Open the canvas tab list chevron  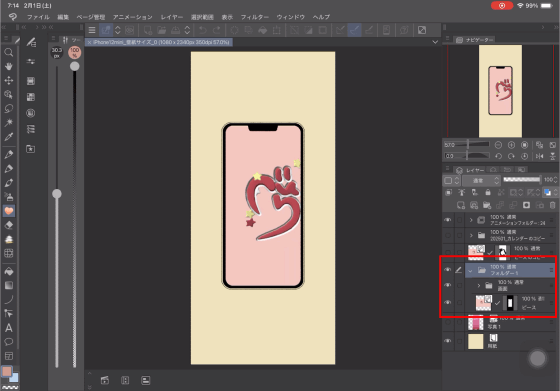click(435, 42)
